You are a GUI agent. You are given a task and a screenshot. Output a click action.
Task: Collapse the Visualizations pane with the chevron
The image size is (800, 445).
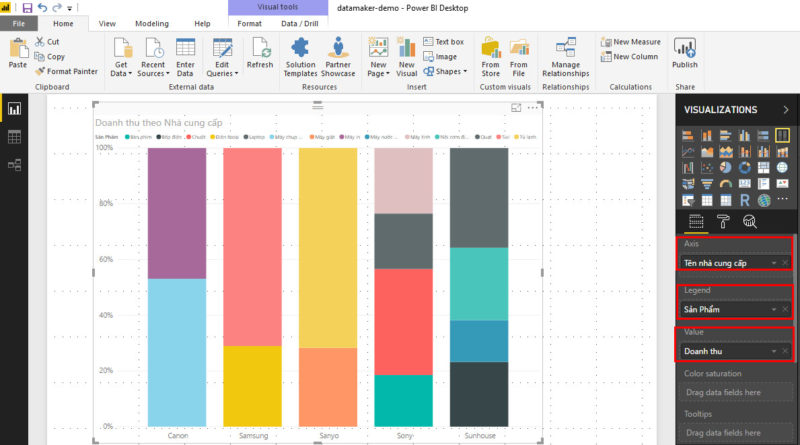(786, 110)
